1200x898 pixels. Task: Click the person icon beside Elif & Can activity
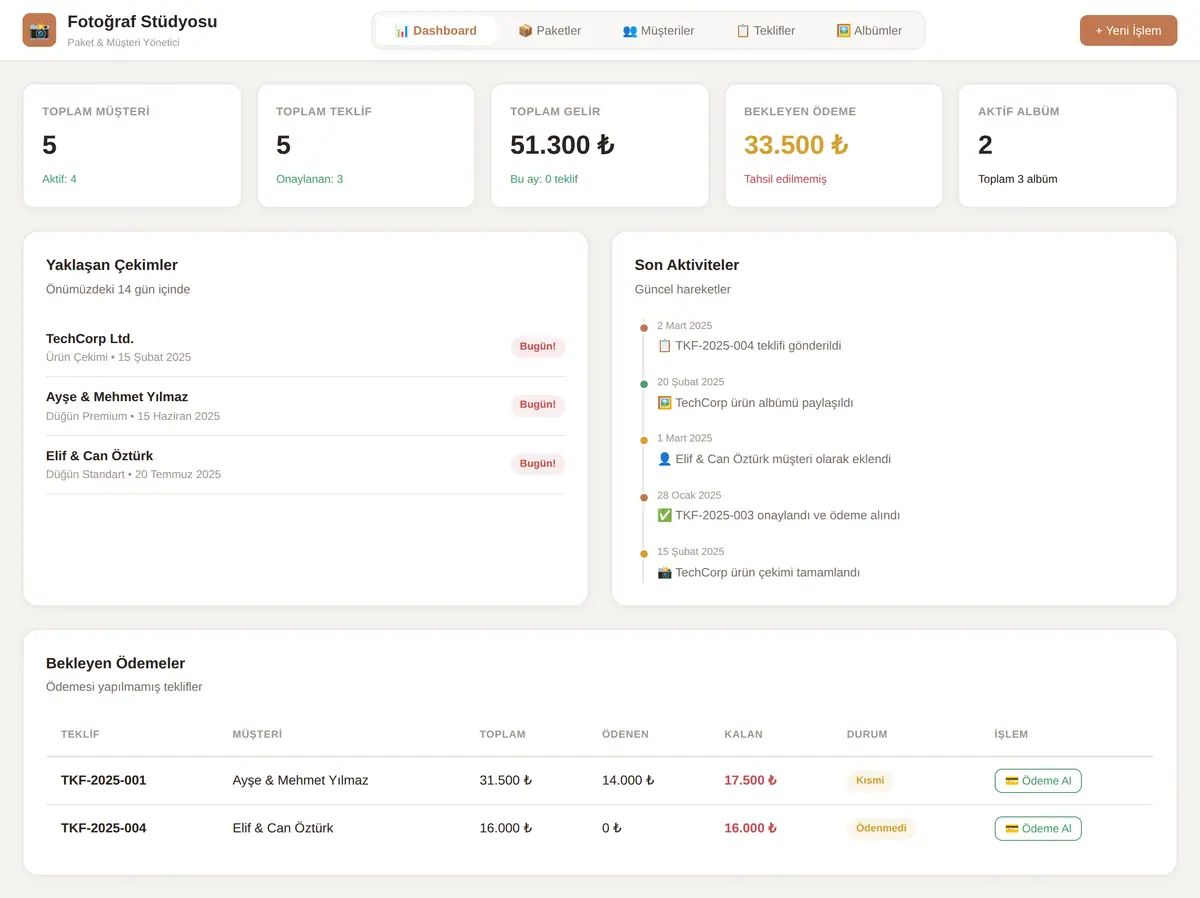click(664, 459)
